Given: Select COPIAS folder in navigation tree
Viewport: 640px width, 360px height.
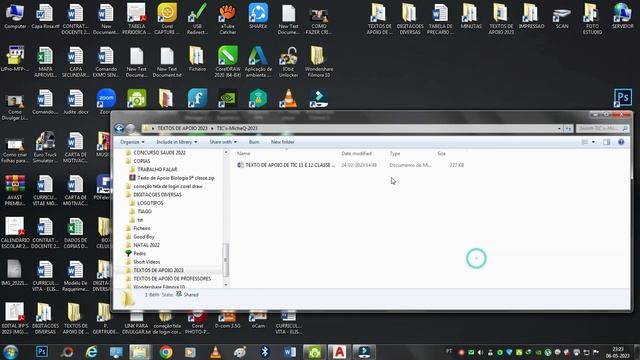Looking at the screenshot, I should coord(142,161).
